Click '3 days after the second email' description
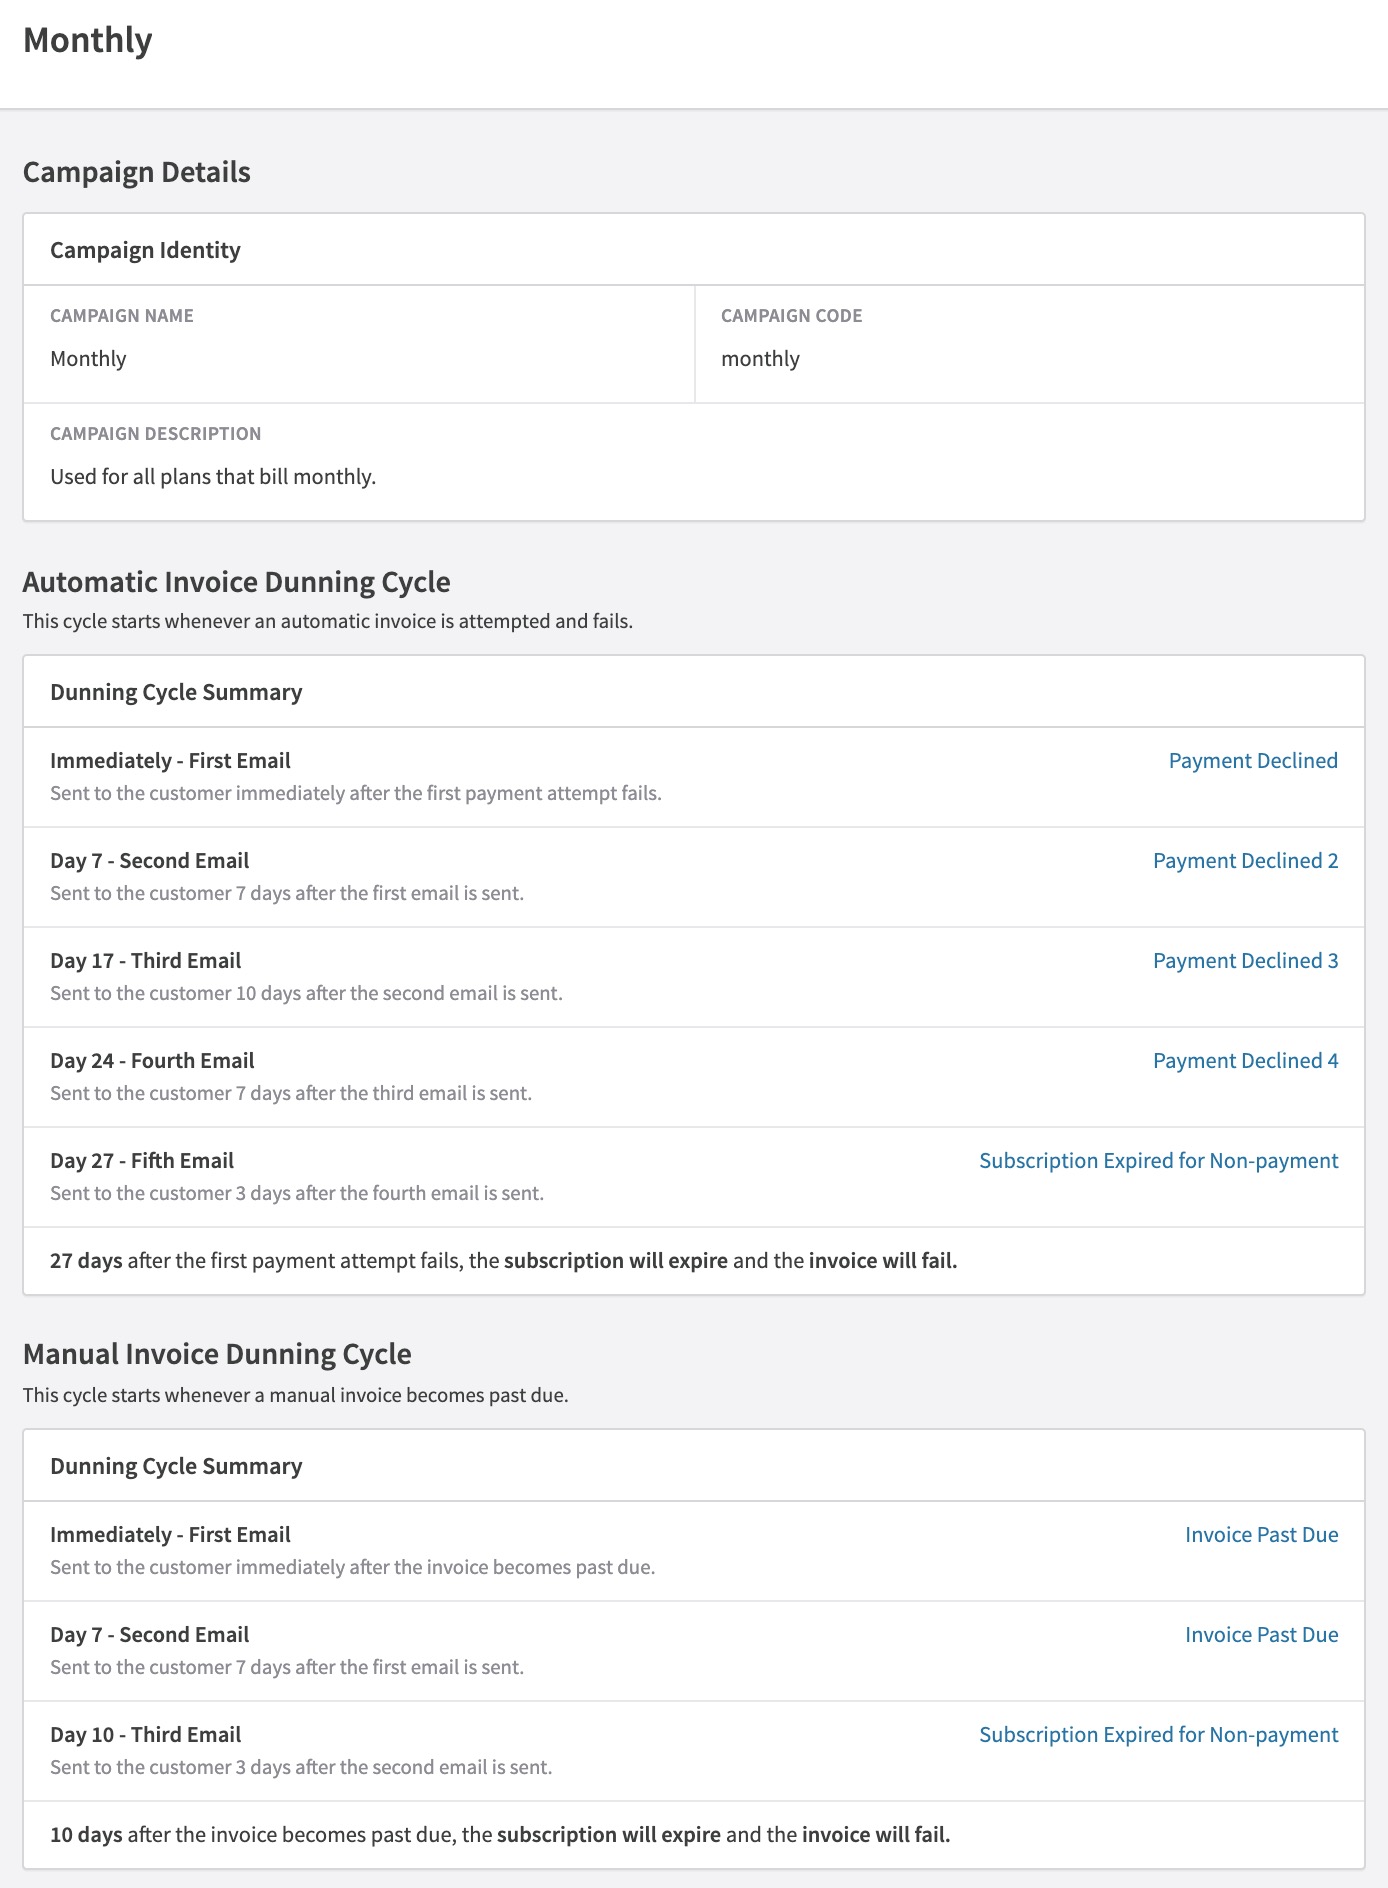The image size is (1388, 1888). point(301,1767)
